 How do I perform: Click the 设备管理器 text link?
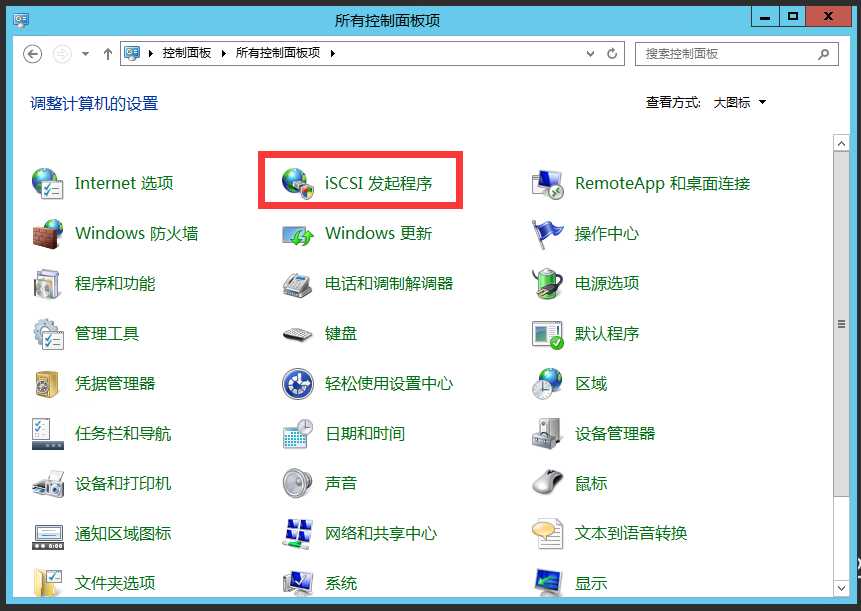(615, 433)
